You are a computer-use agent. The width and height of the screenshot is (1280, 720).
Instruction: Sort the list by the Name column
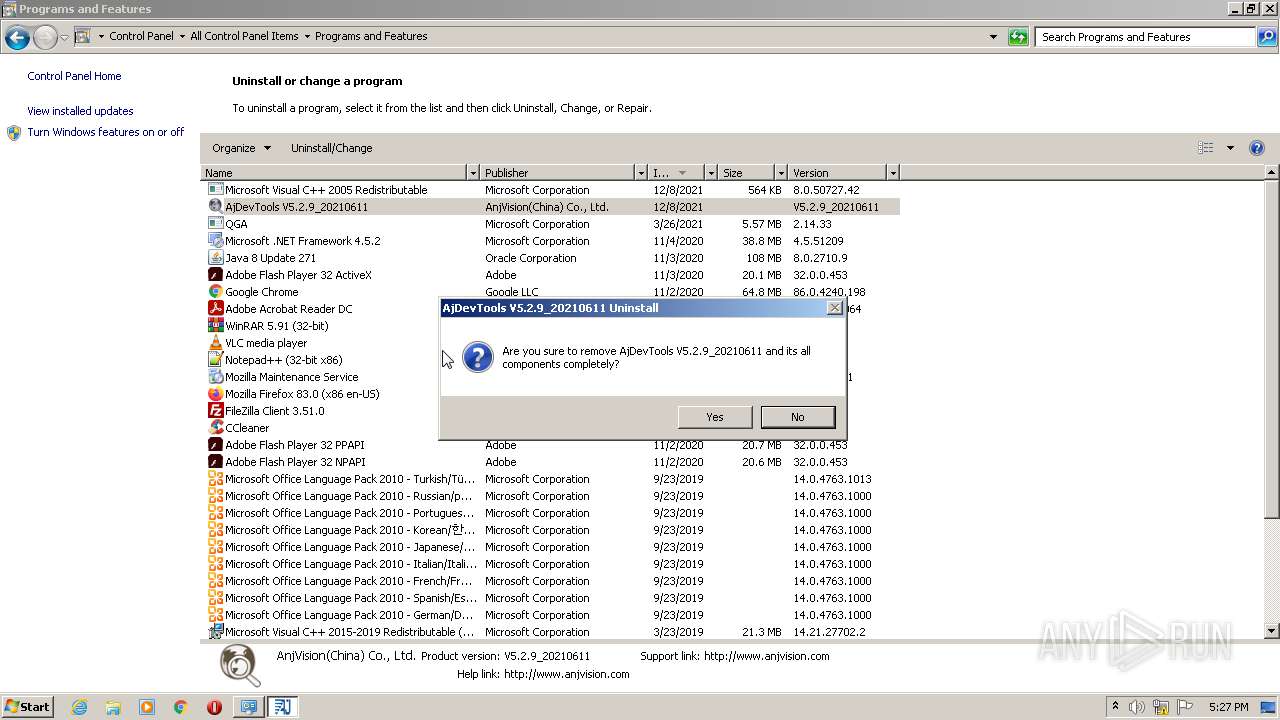point(334,173)
